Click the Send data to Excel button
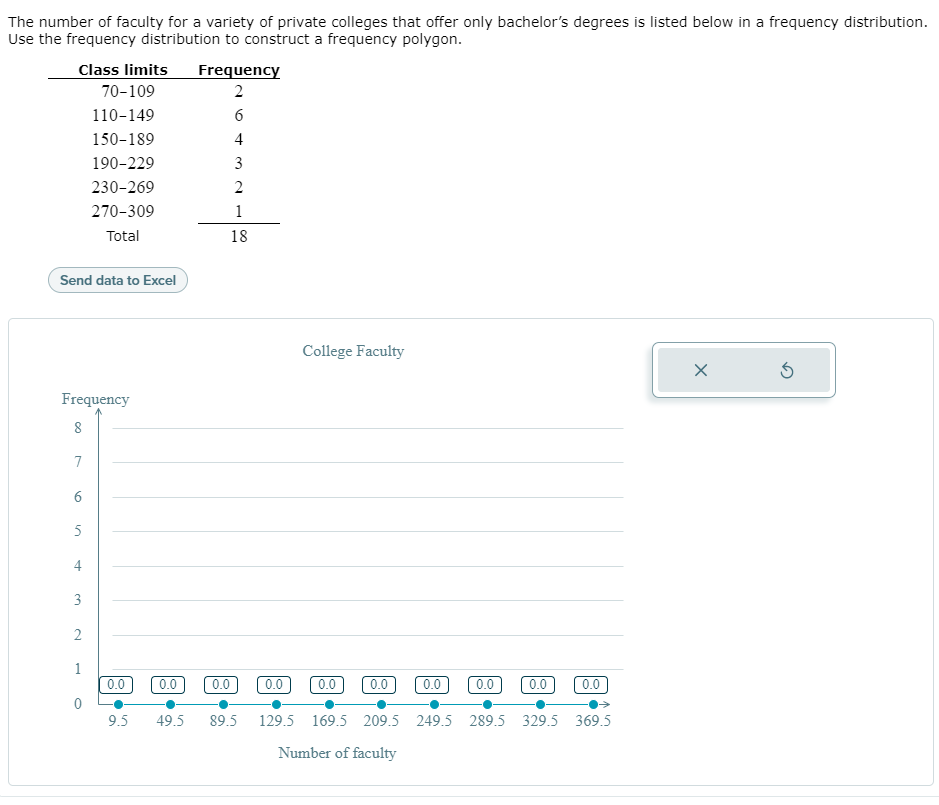The height and width of the screenshot is (805, 939). 117,280
